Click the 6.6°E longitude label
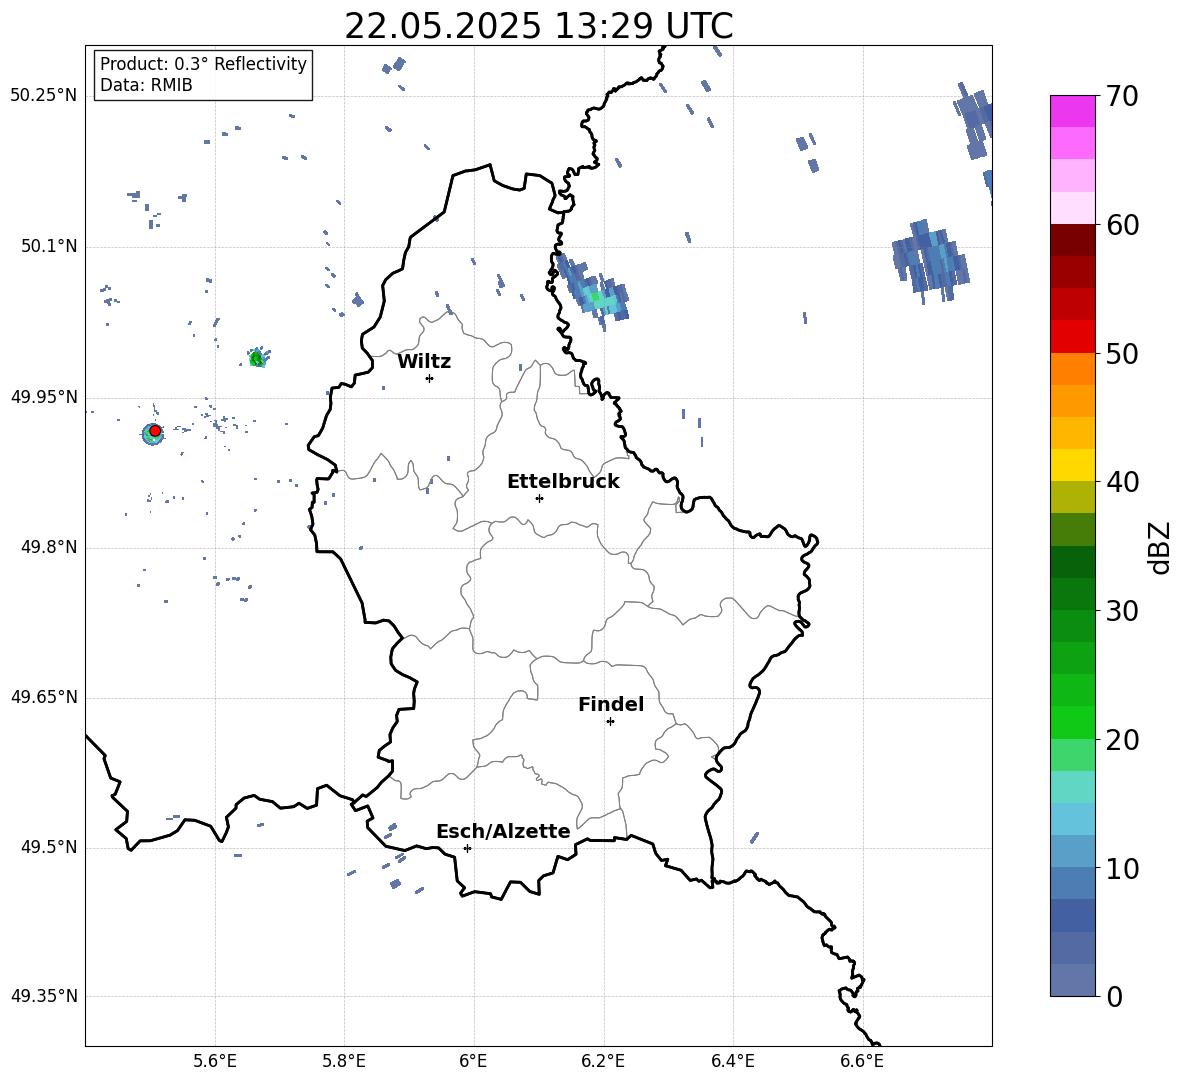Image resolution: width=1184 pixels, height=1081 pixels. tap(862, 1061)
